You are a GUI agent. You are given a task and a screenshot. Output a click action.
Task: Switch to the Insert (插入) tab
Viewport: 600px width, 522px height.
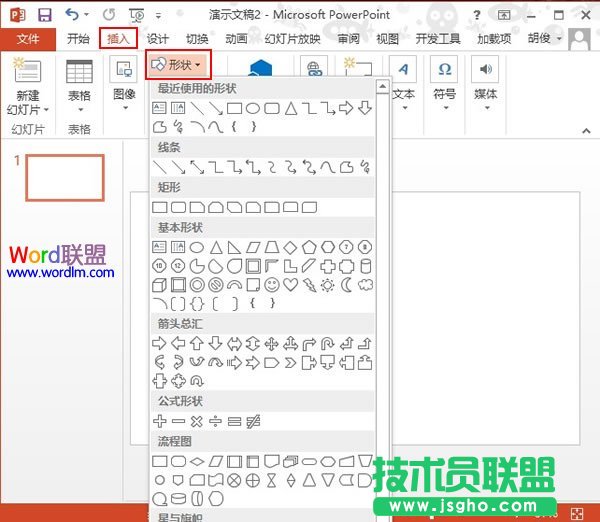coord(118,38)
